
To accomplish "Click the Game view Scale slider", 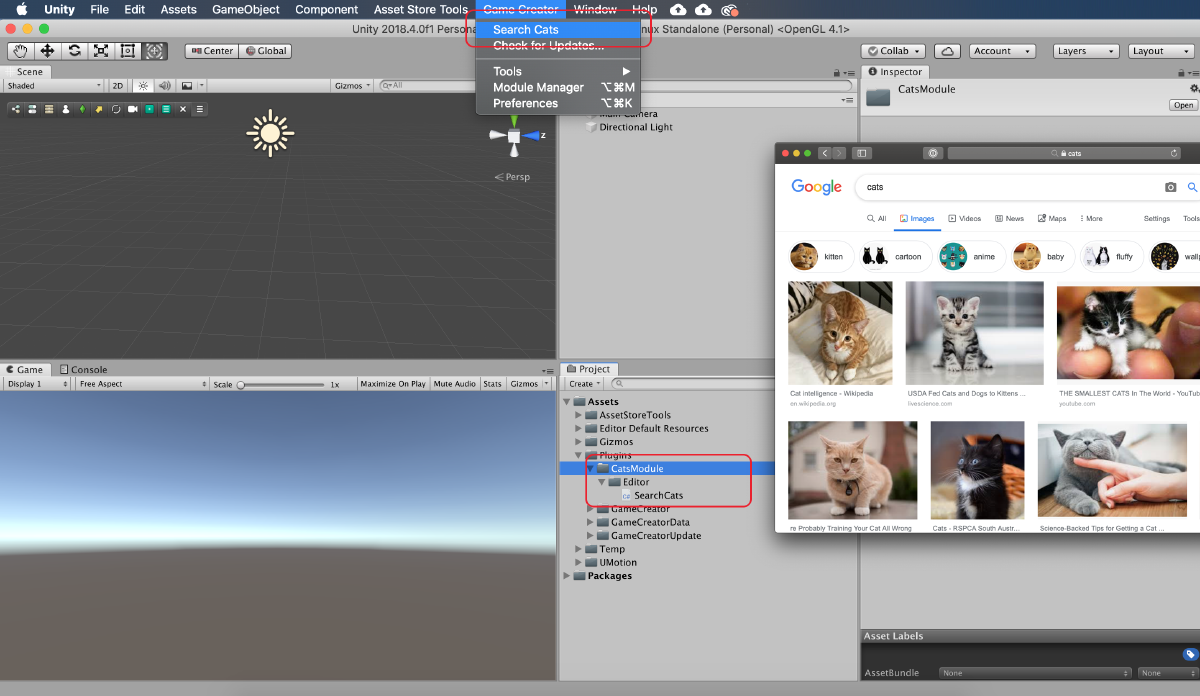I will coord(282,384).
